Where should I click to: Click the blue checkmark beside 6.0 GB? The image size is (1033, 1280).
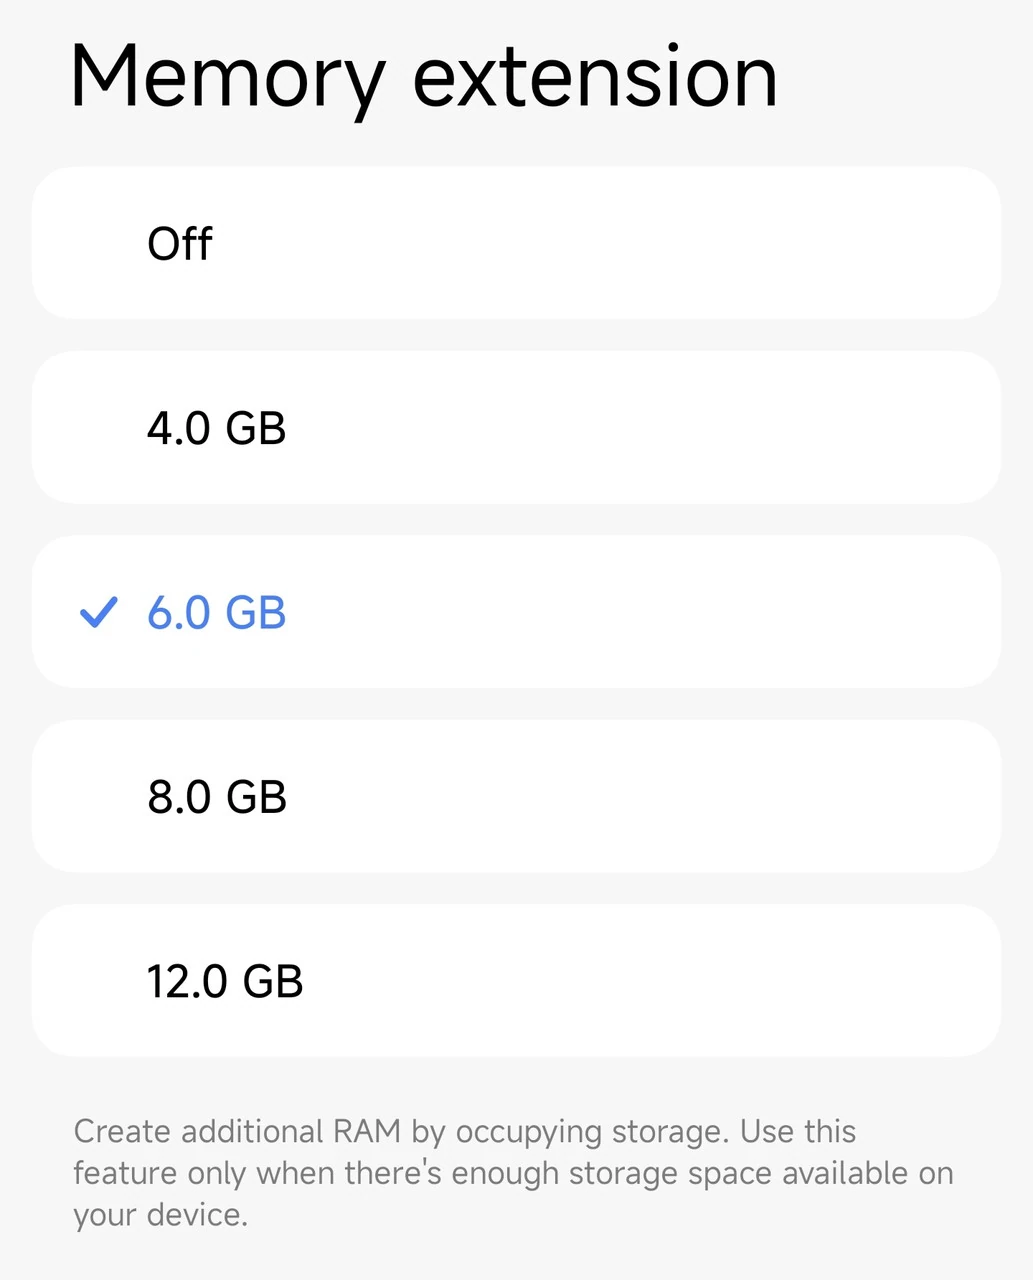98,612
